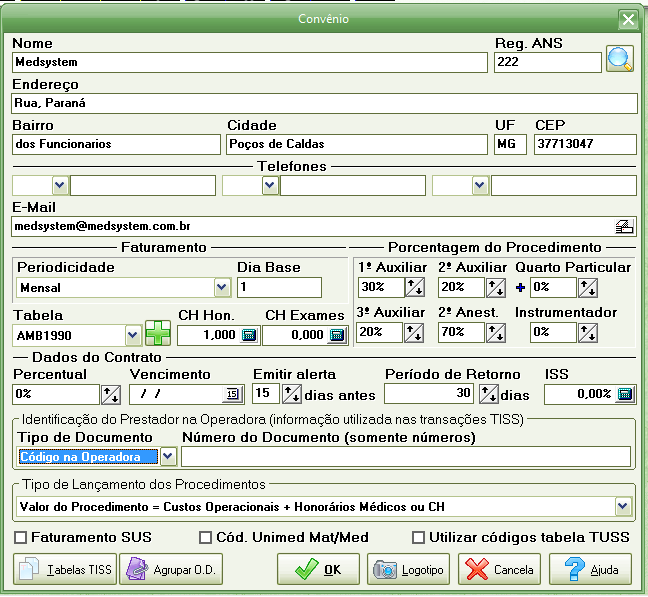Click the green plus icon next to Tabela

(x=158, y=334)
